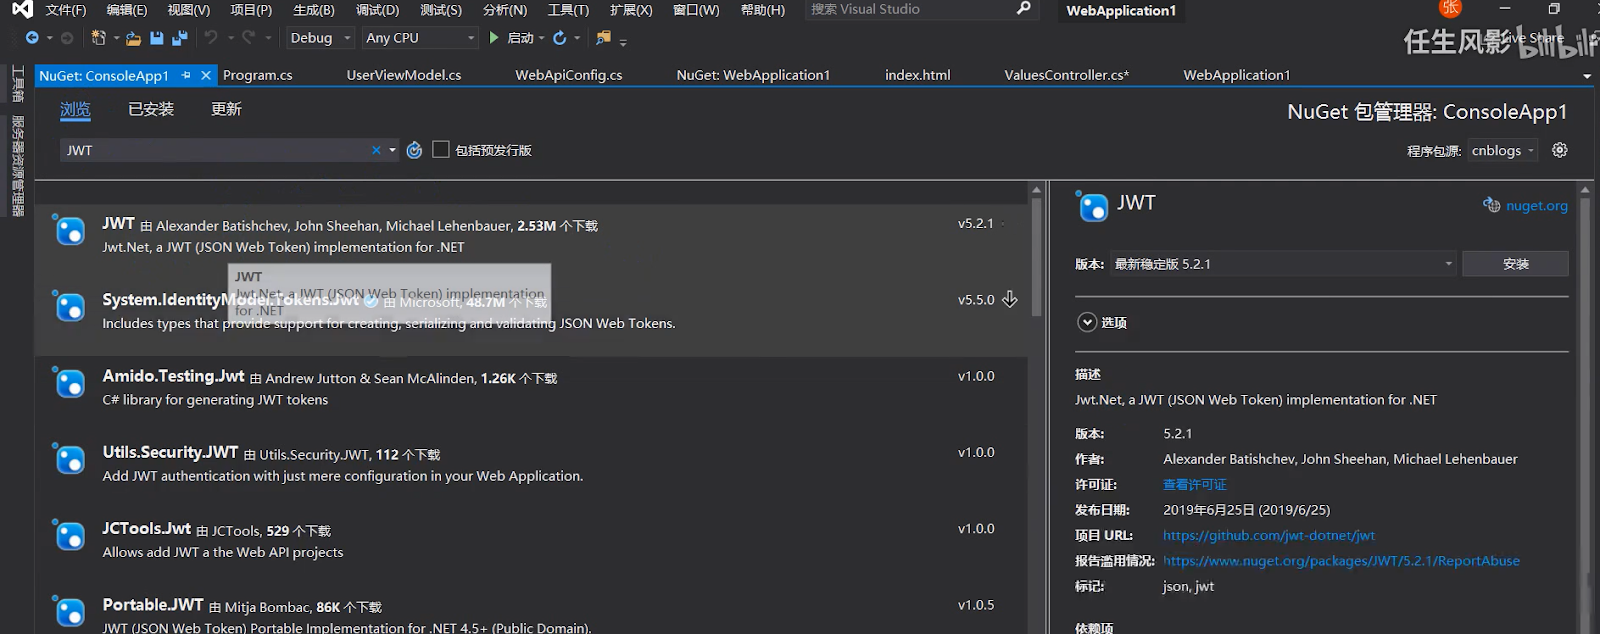Close the NuGet: ConsoleApp1 tab
This screenshot has height=634, width=1600.
206,75
